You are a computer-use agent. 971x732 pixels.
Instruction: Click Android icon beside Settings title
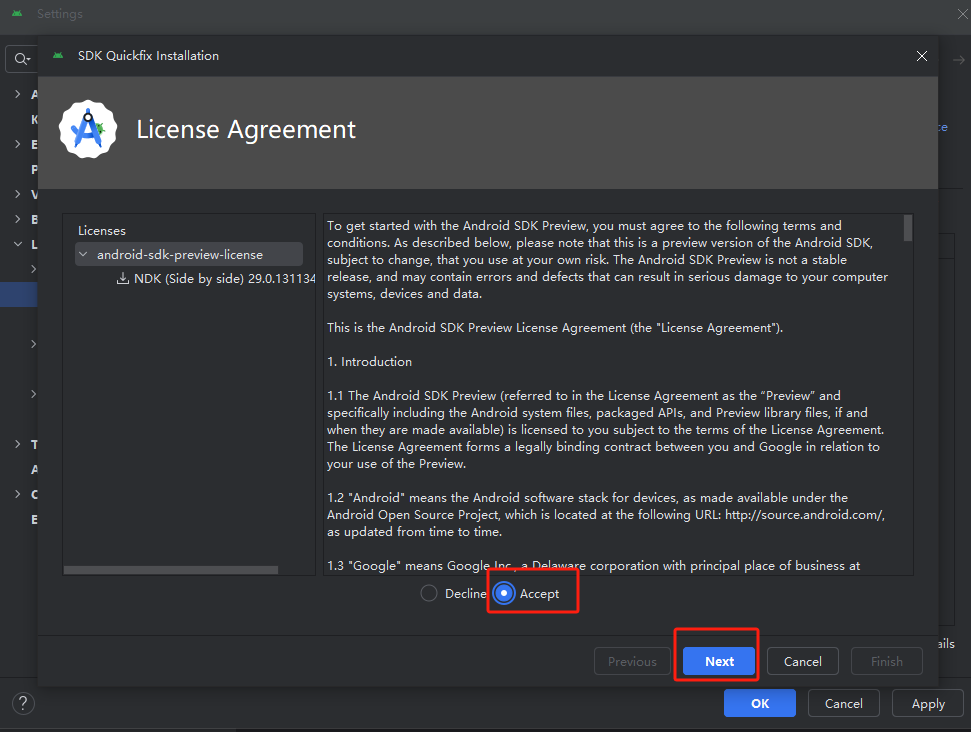point(17,14)
